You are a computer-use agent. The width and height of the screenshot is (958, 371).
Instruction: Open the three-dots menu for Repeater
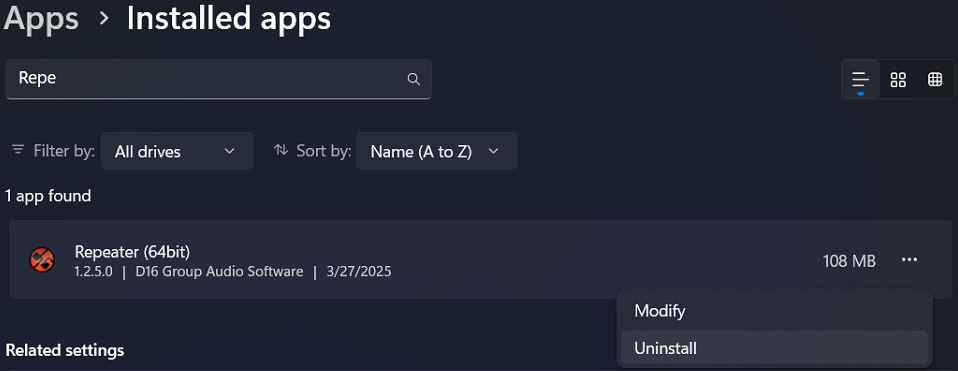pyautogui.click(x=909, y=260)
